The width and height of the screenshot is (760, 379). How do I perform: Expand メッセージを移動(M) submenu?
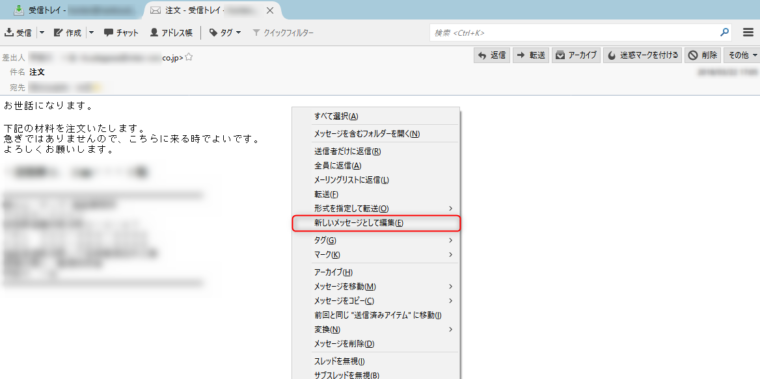376,286
